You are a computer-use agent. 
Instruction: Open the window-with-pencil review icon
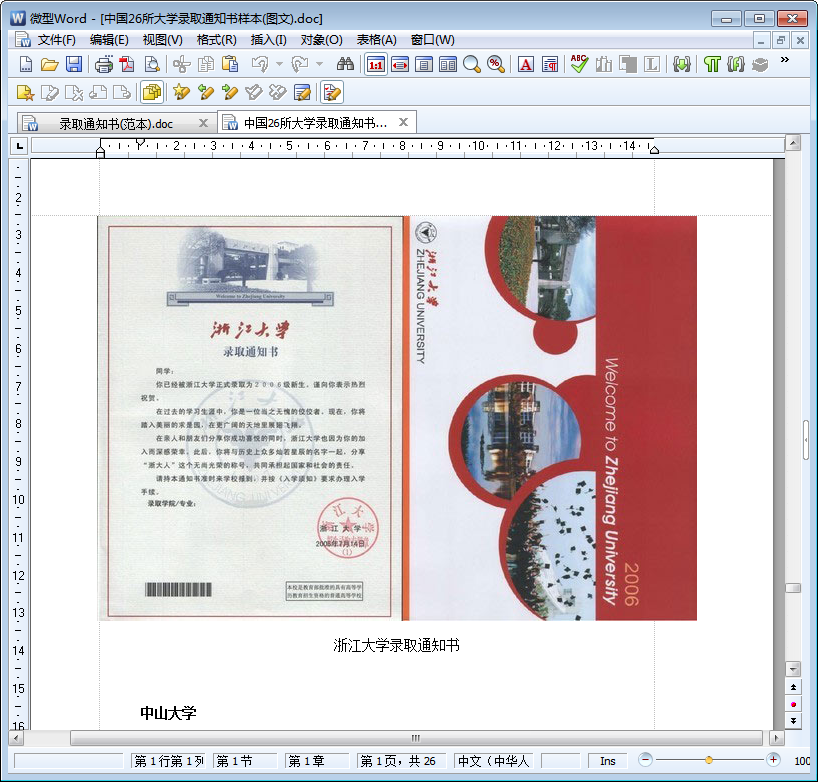[x=302, y=92]
